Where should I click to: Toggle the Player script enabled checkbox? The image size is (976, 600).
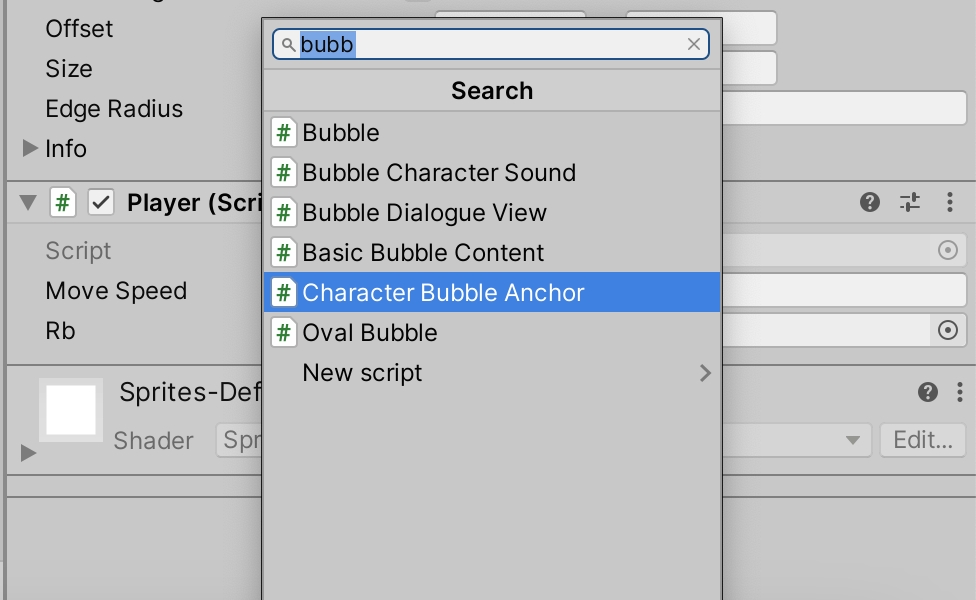[101, 203]
